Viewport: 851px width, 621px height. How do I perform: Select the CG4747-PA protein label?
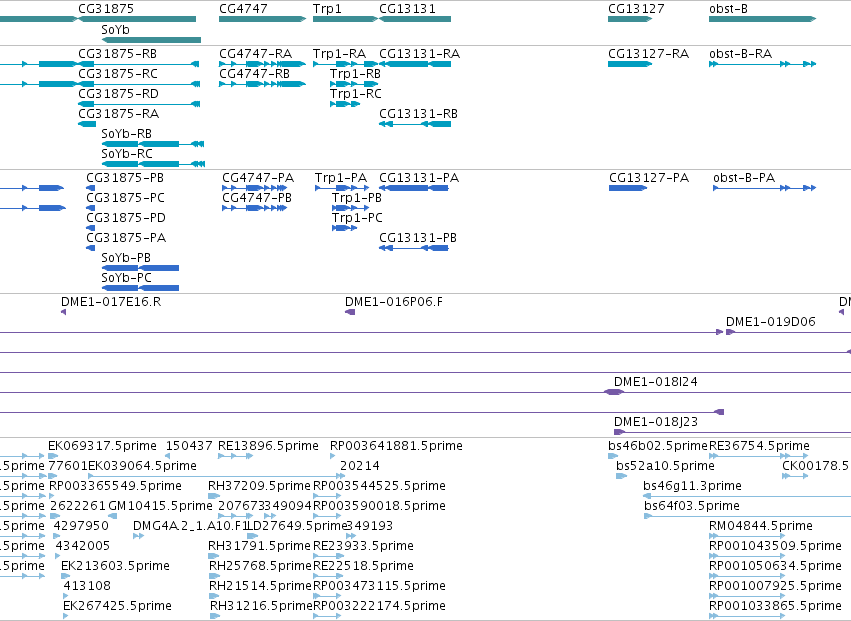coord(258,178)
